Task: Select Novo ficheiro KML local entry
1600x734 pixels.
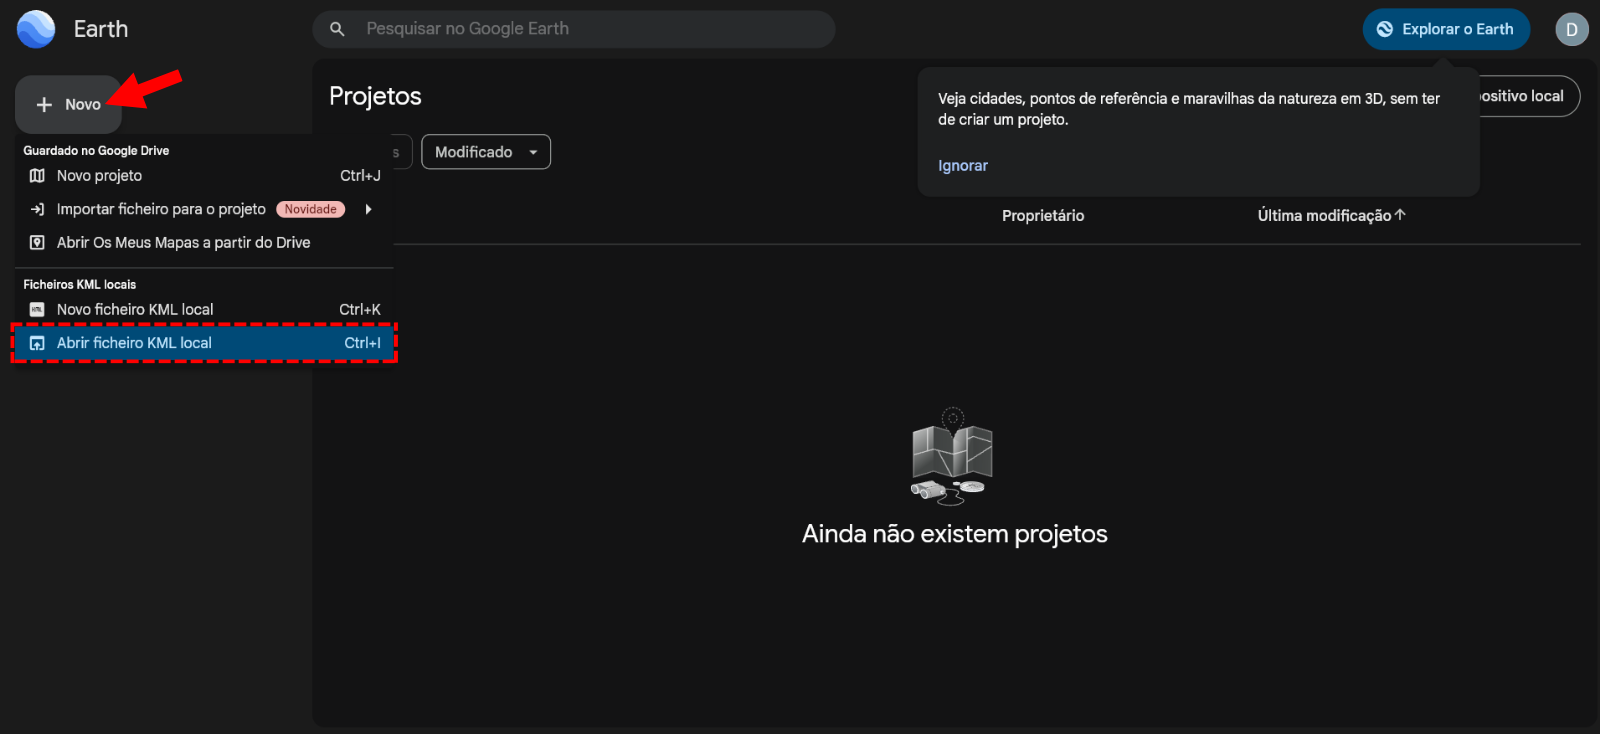Action: click(135, 310)
